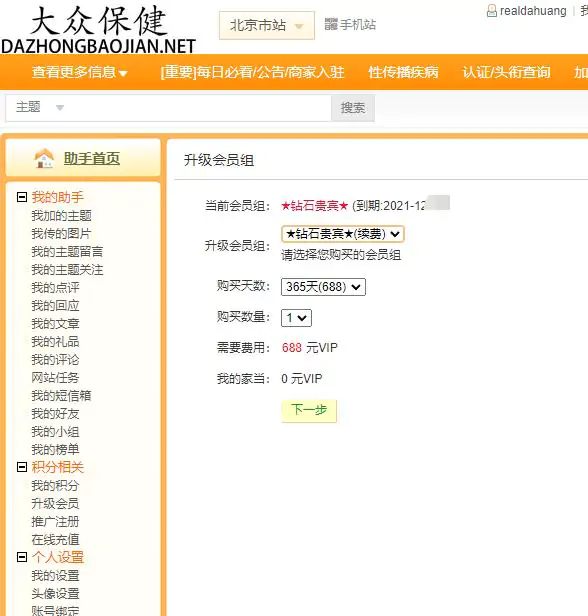Open the 升级会员组 select box
Image resolution: width=588 pixels, height=616 pixels.
point(343,234)
